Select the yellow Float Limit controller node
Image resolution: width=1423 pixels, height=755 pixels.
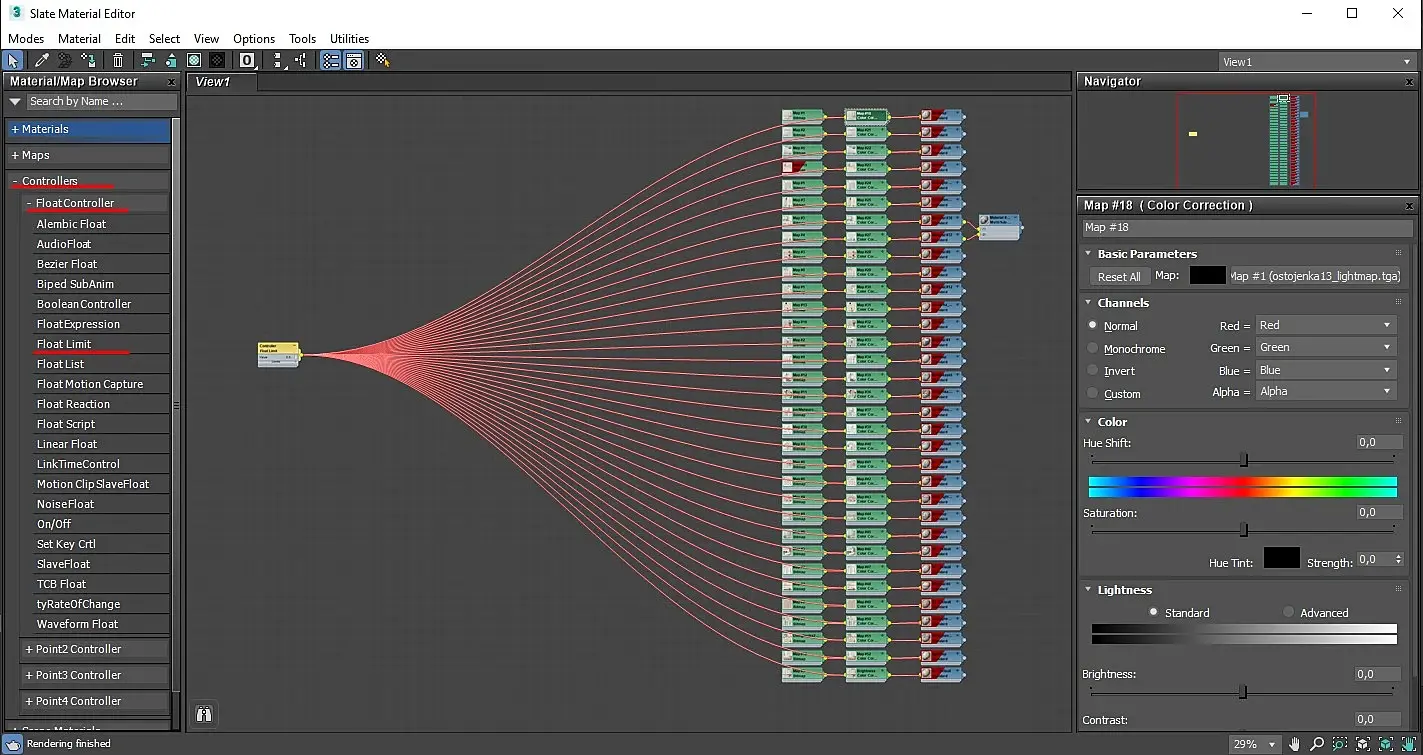tap(278, 354)
